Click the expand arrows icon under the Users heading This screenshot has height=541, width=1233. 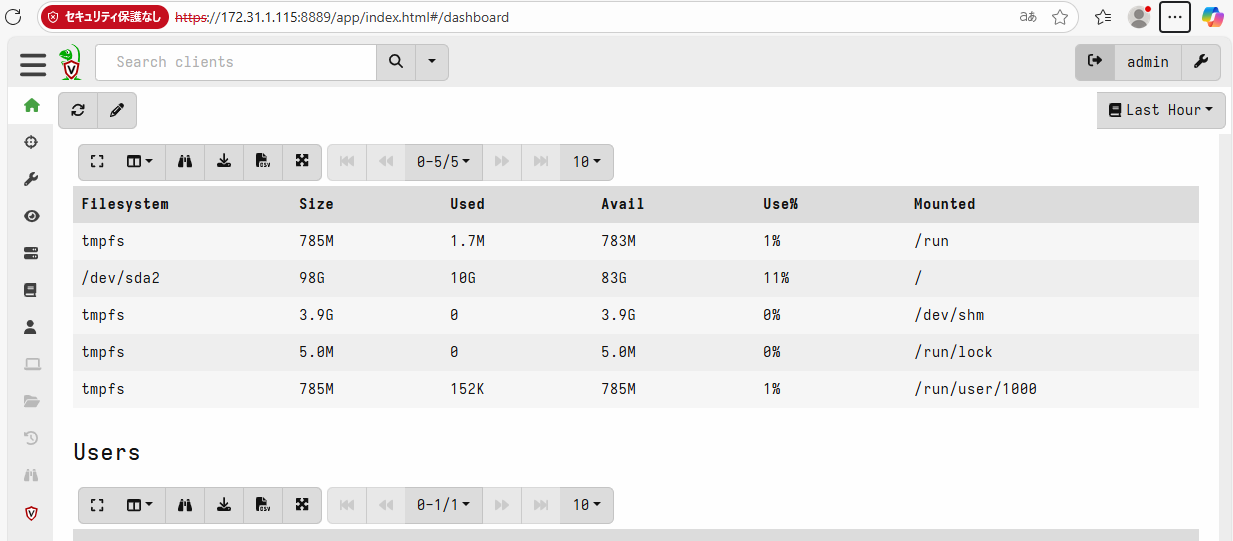[x=302, y=505]
